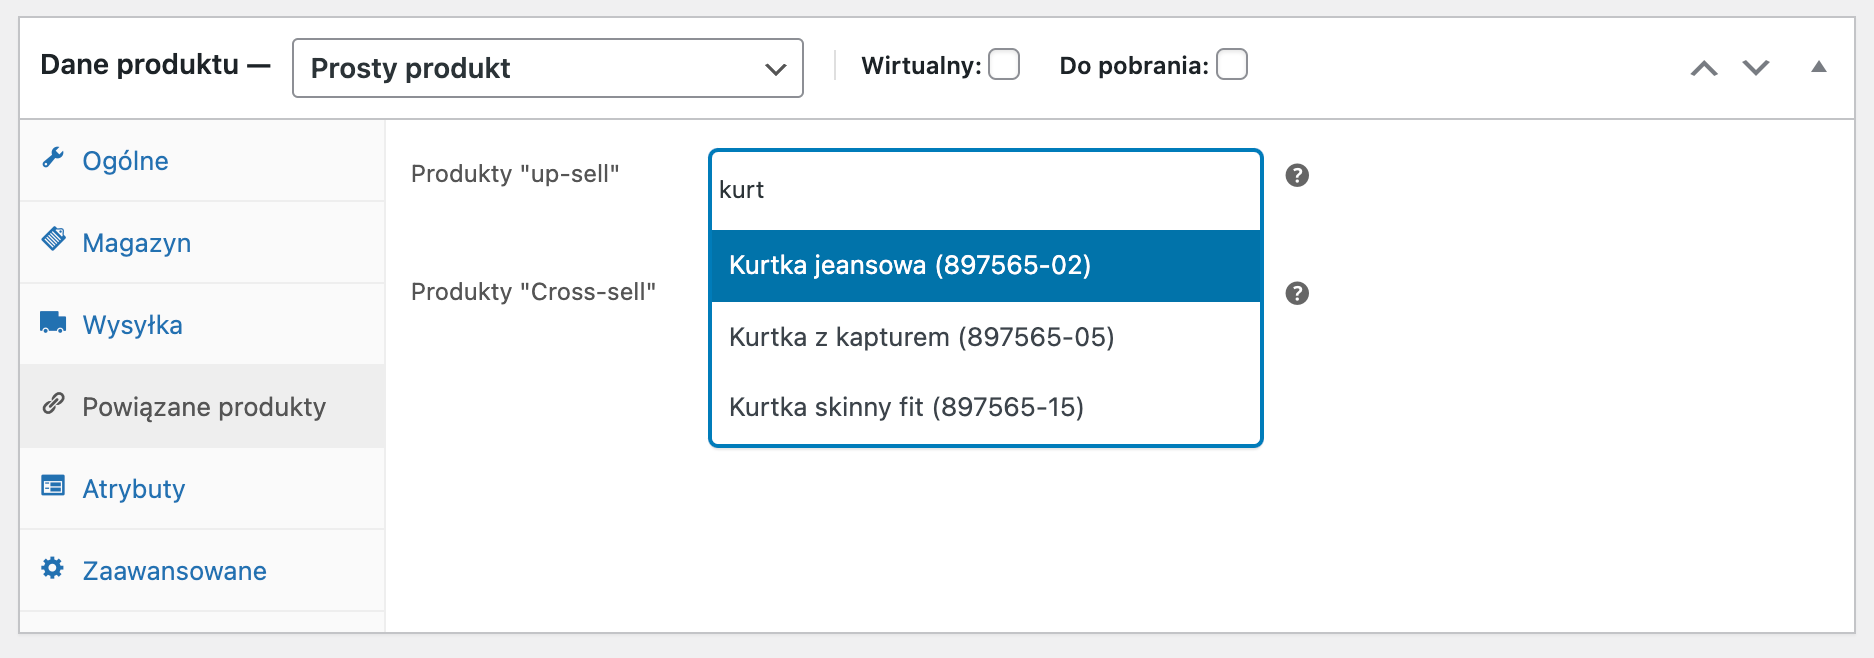Collapse the Dane produktu panel with the triangle
The width and height of the screenshot is (1874, 658).
(x=1819, y=67)
